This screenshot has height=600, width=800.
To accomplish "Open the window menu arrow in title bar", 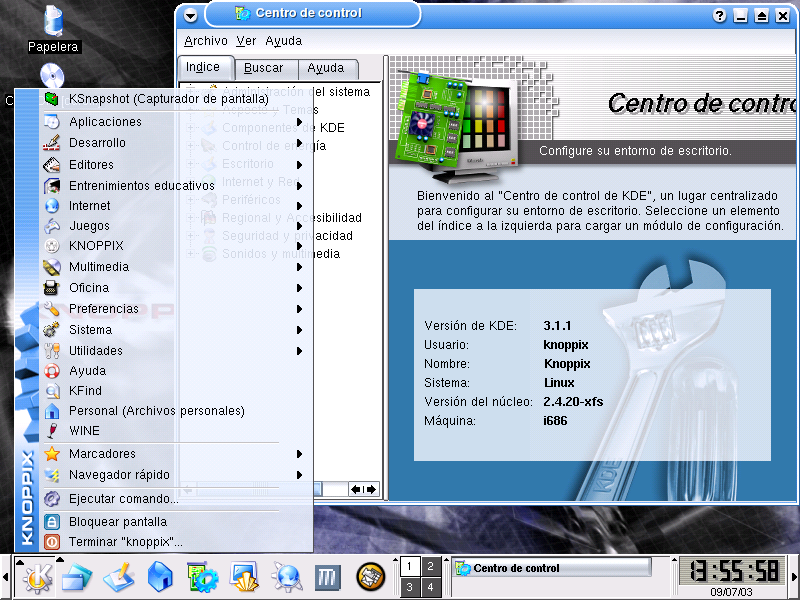I will 191,16.
